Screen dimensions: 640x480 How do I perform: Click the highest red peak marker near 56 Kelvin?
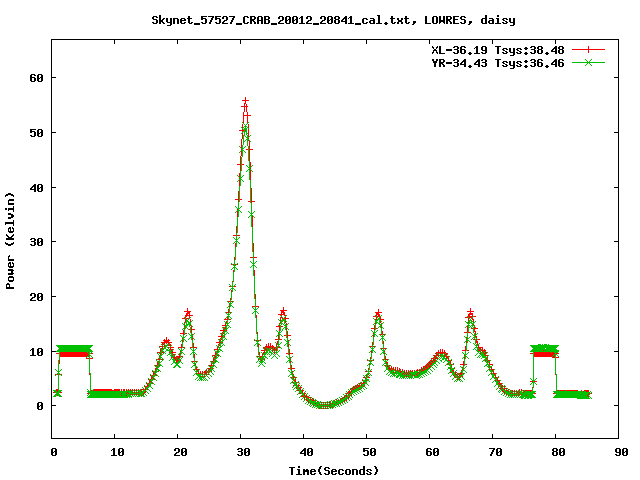coord(245,100)
